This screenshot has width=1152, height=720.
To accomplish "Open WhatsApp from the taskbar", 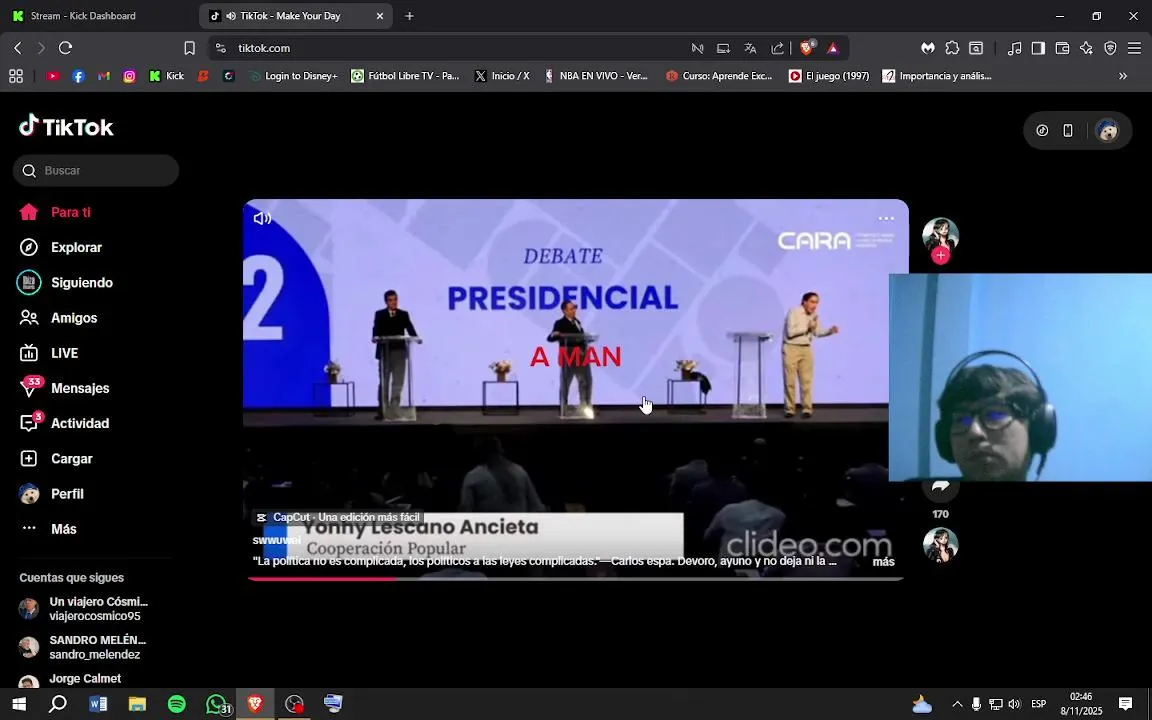I will (217, 704).
